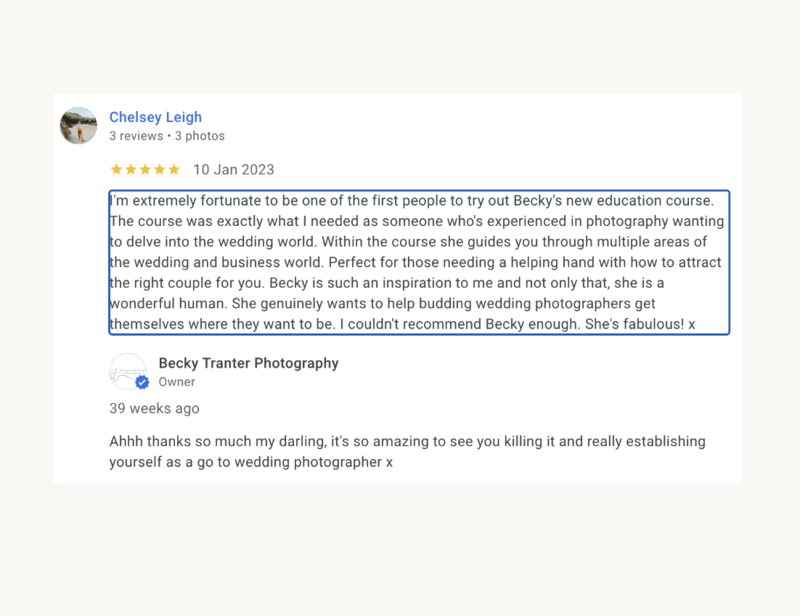Click the second gold rating star

[131, 169]
